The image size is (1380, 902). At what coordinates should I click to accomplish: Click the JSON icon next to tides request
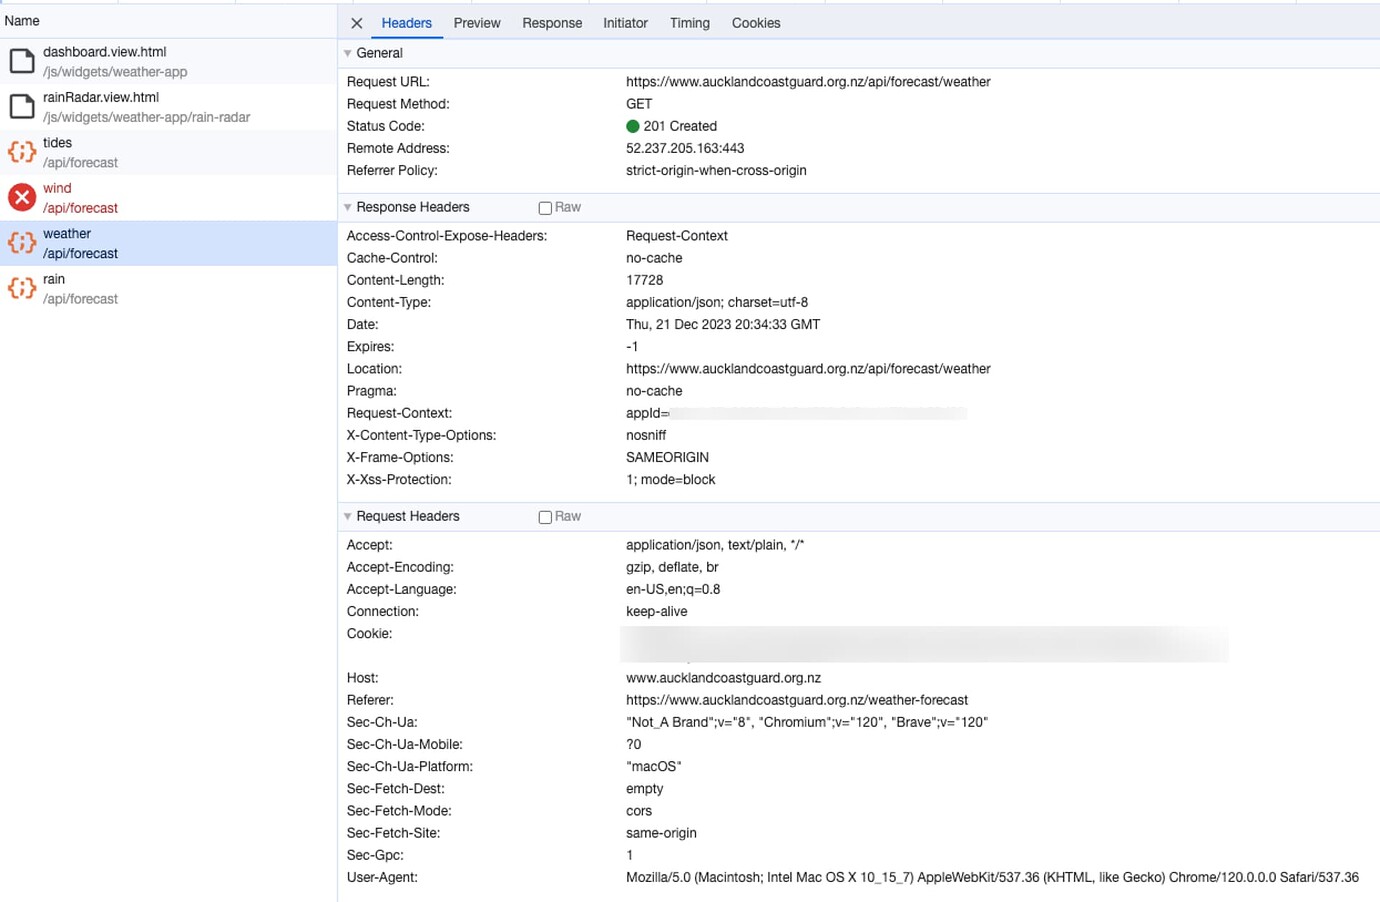pos(23,151)
